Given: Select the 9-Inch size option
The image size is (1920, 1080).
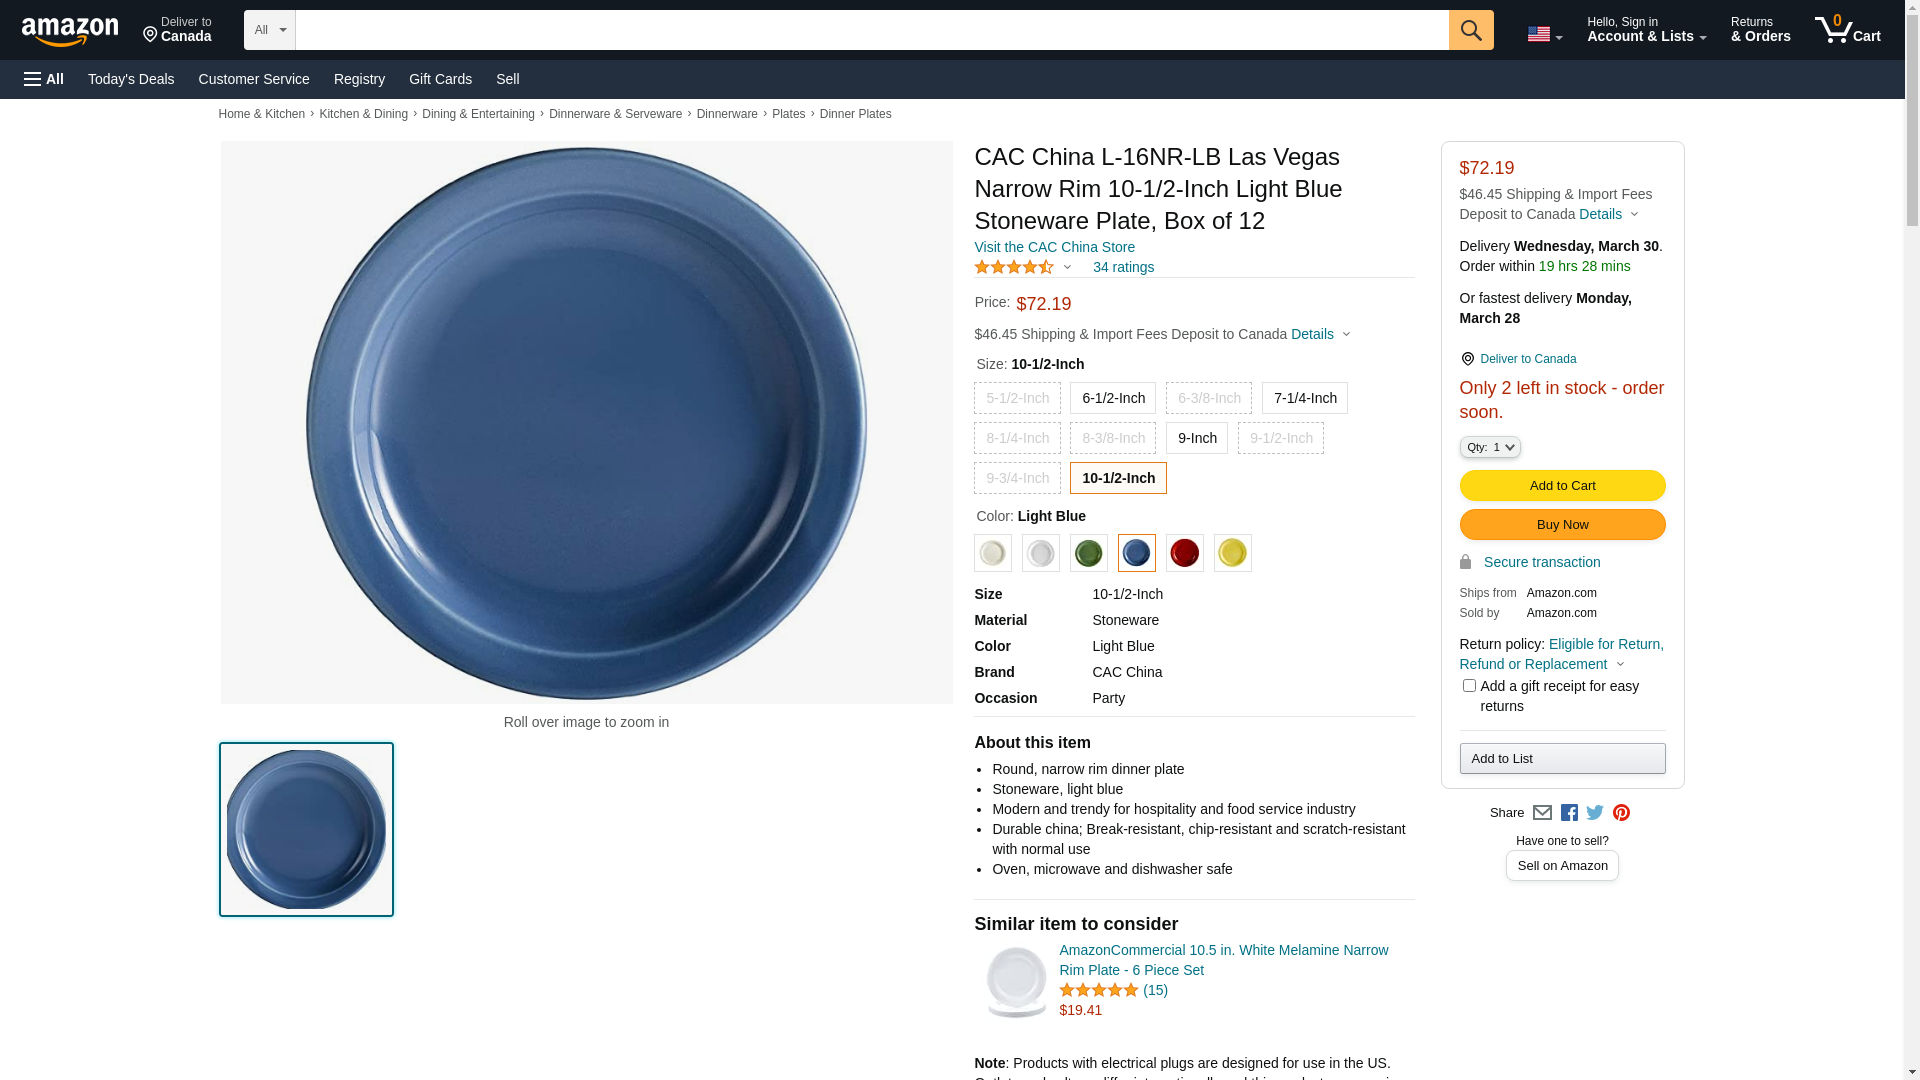Looking at the screenshot, I should (x=1197, y=438).
